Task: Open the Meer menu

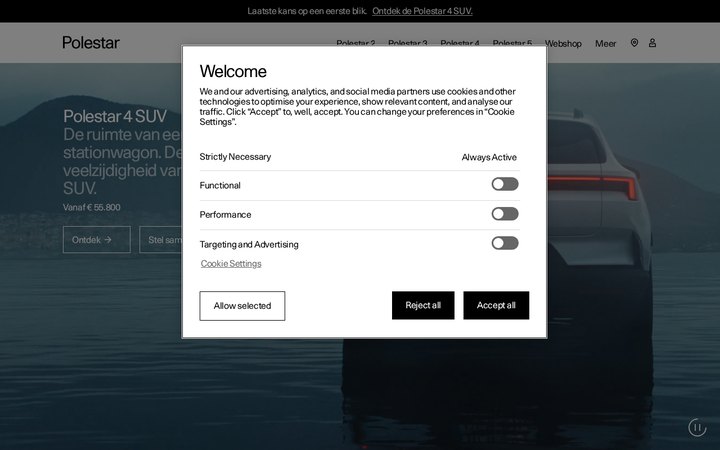Action: [x=605, y=44]
